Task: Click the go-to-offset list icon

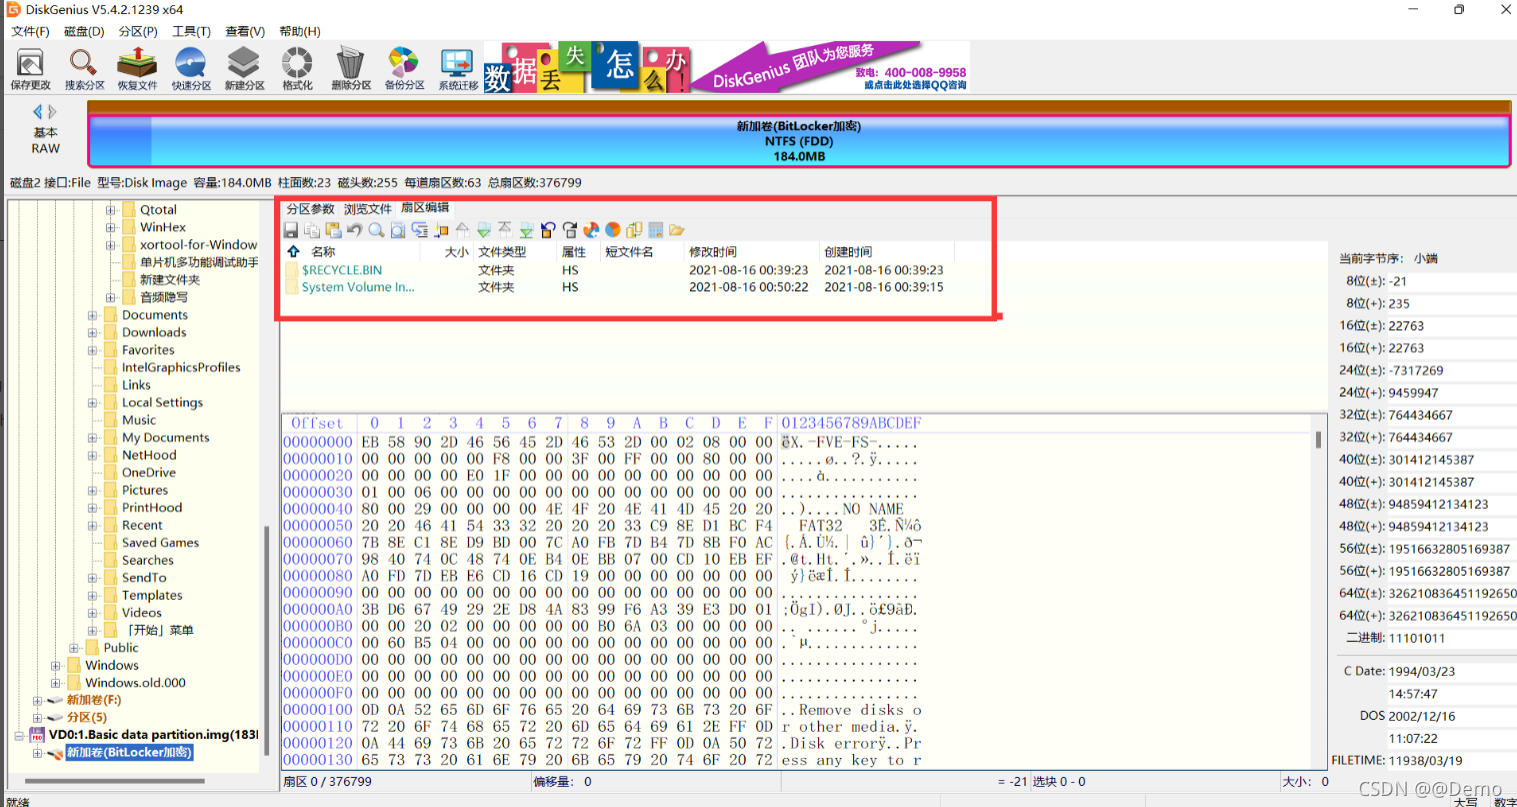Action: (419, 230)
